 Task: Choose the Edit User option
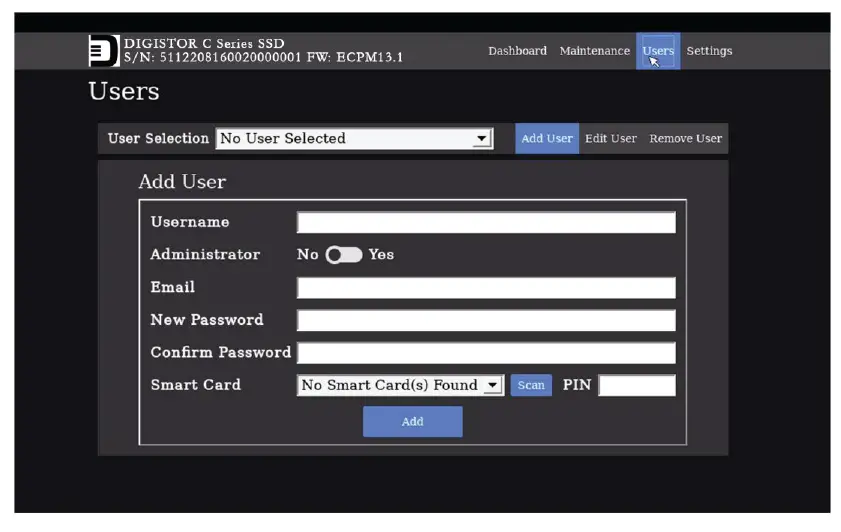click(x=610, y=138)
